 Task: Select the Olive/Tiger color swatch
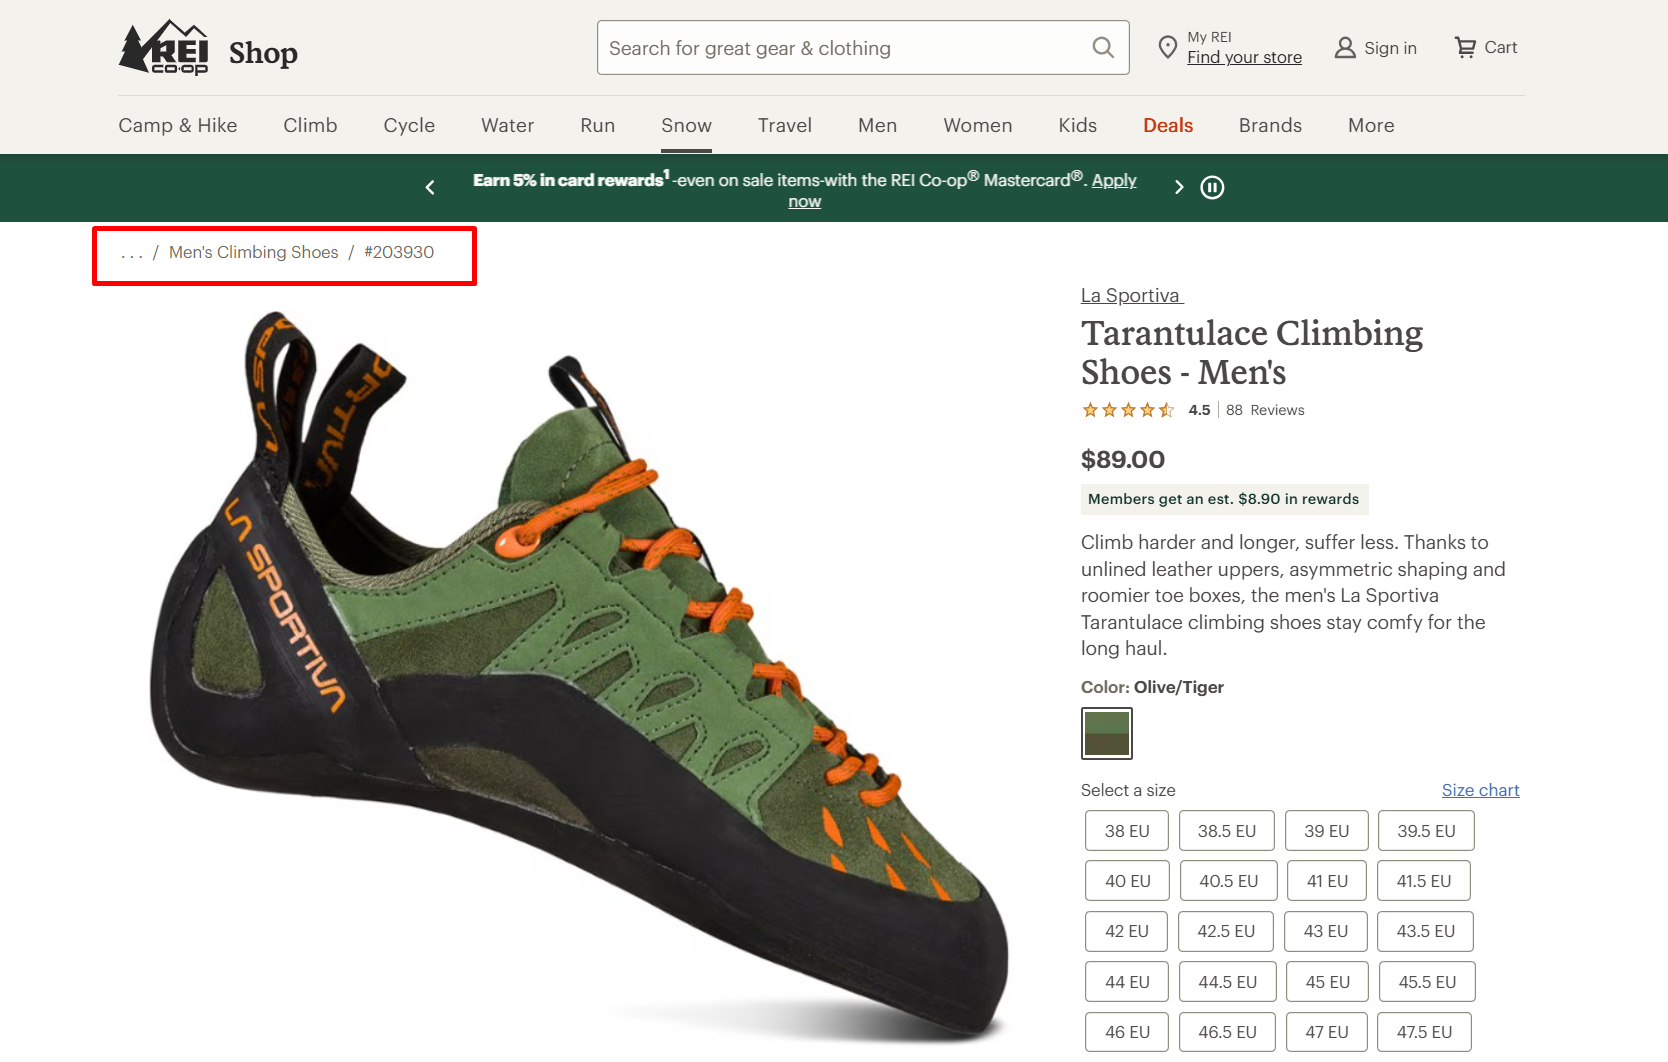pyautogui.click(x=1106, y=733)
